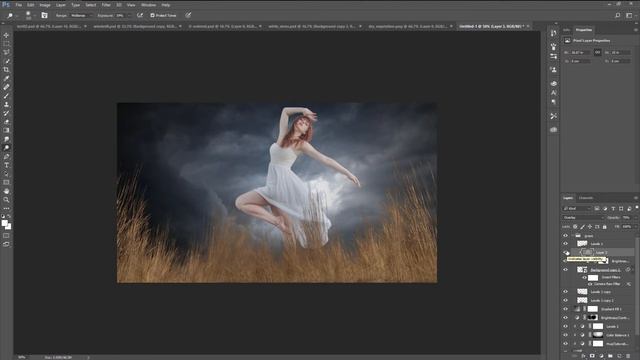
Task: Select the Eyedropper tool
Action: click(x=6, y=78)
